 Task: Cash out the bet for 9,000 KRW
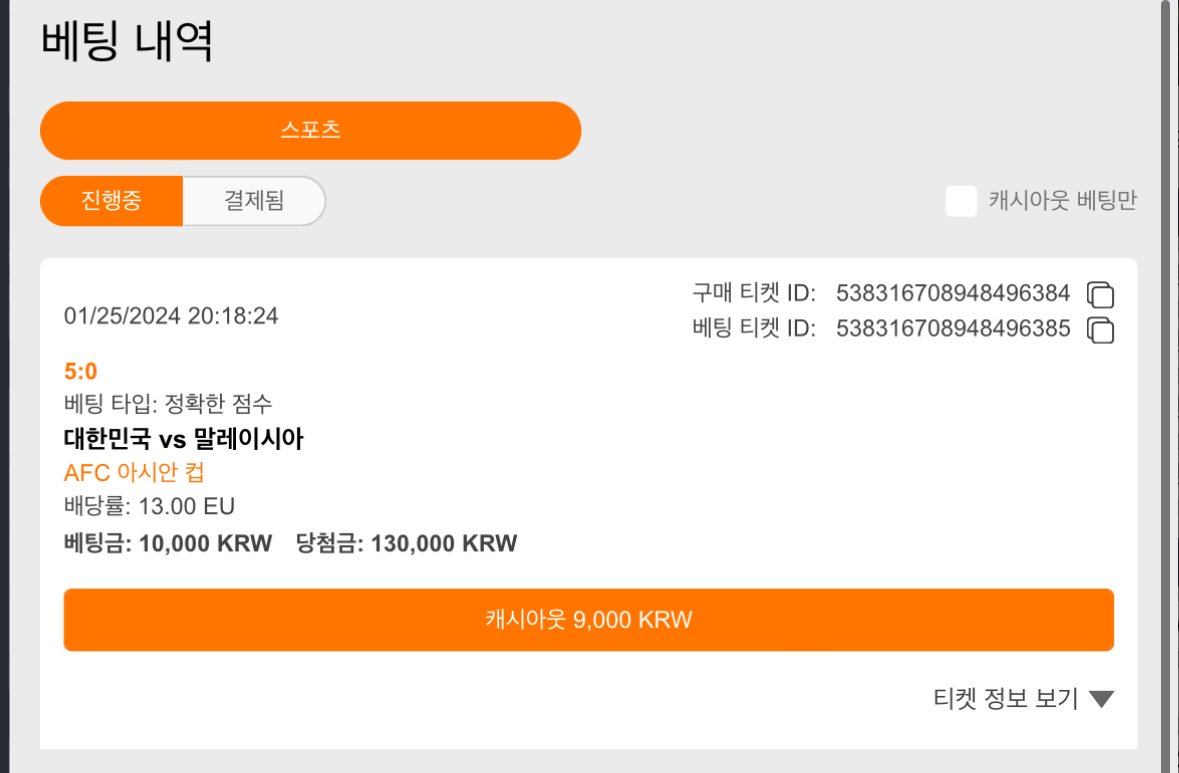pos(589,620)
